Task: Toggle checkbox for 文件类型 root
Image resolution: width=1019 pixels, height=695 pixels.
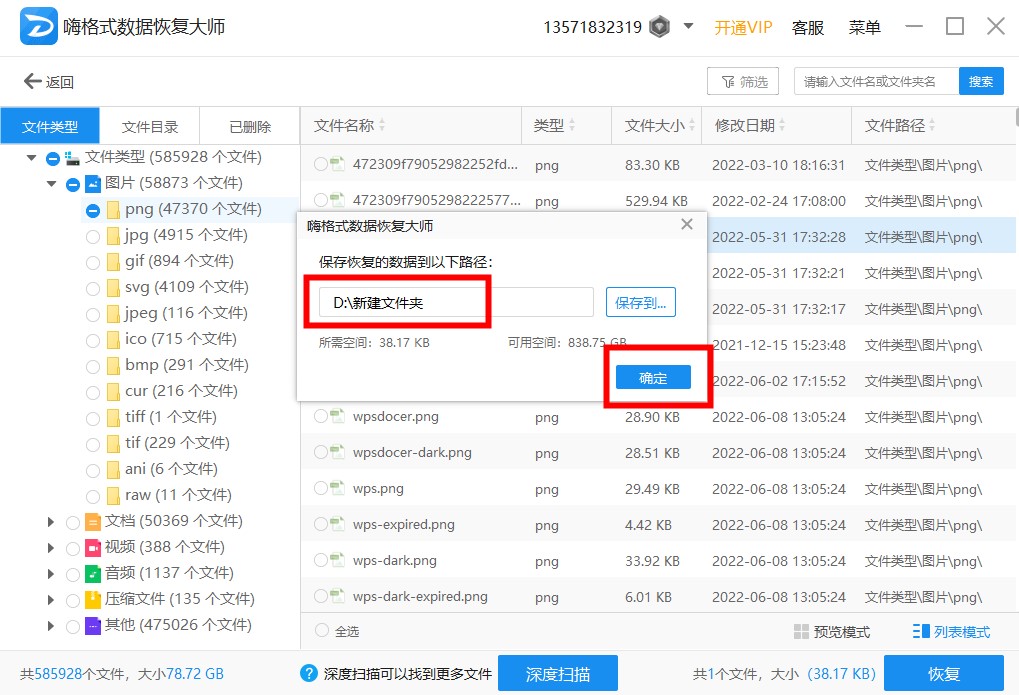Action: [x=53, y=158]
